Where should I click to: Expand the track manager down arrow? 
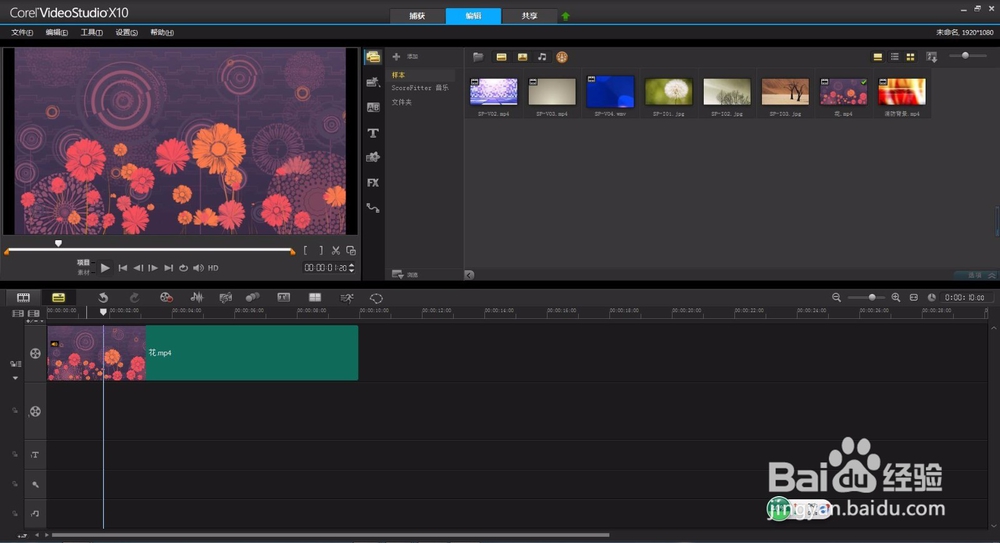click(x=15, y=378)
